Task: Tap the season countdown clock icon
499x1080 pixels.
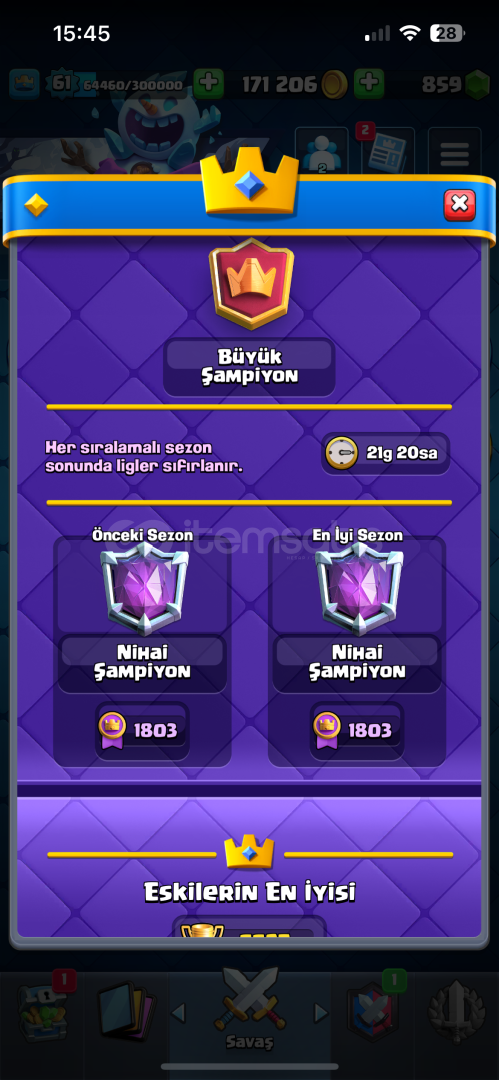Action: [x=342, y=453]
